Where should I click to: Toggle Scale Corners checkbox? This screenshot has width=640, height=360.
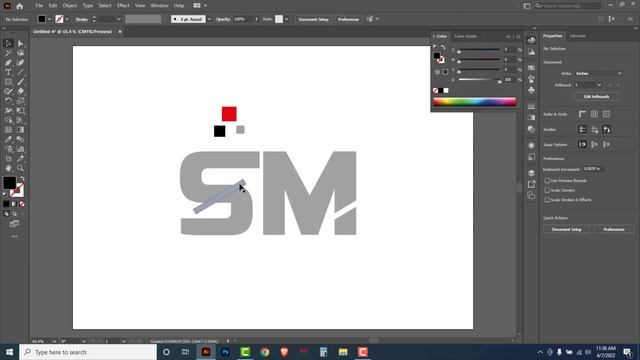(547, 190)
